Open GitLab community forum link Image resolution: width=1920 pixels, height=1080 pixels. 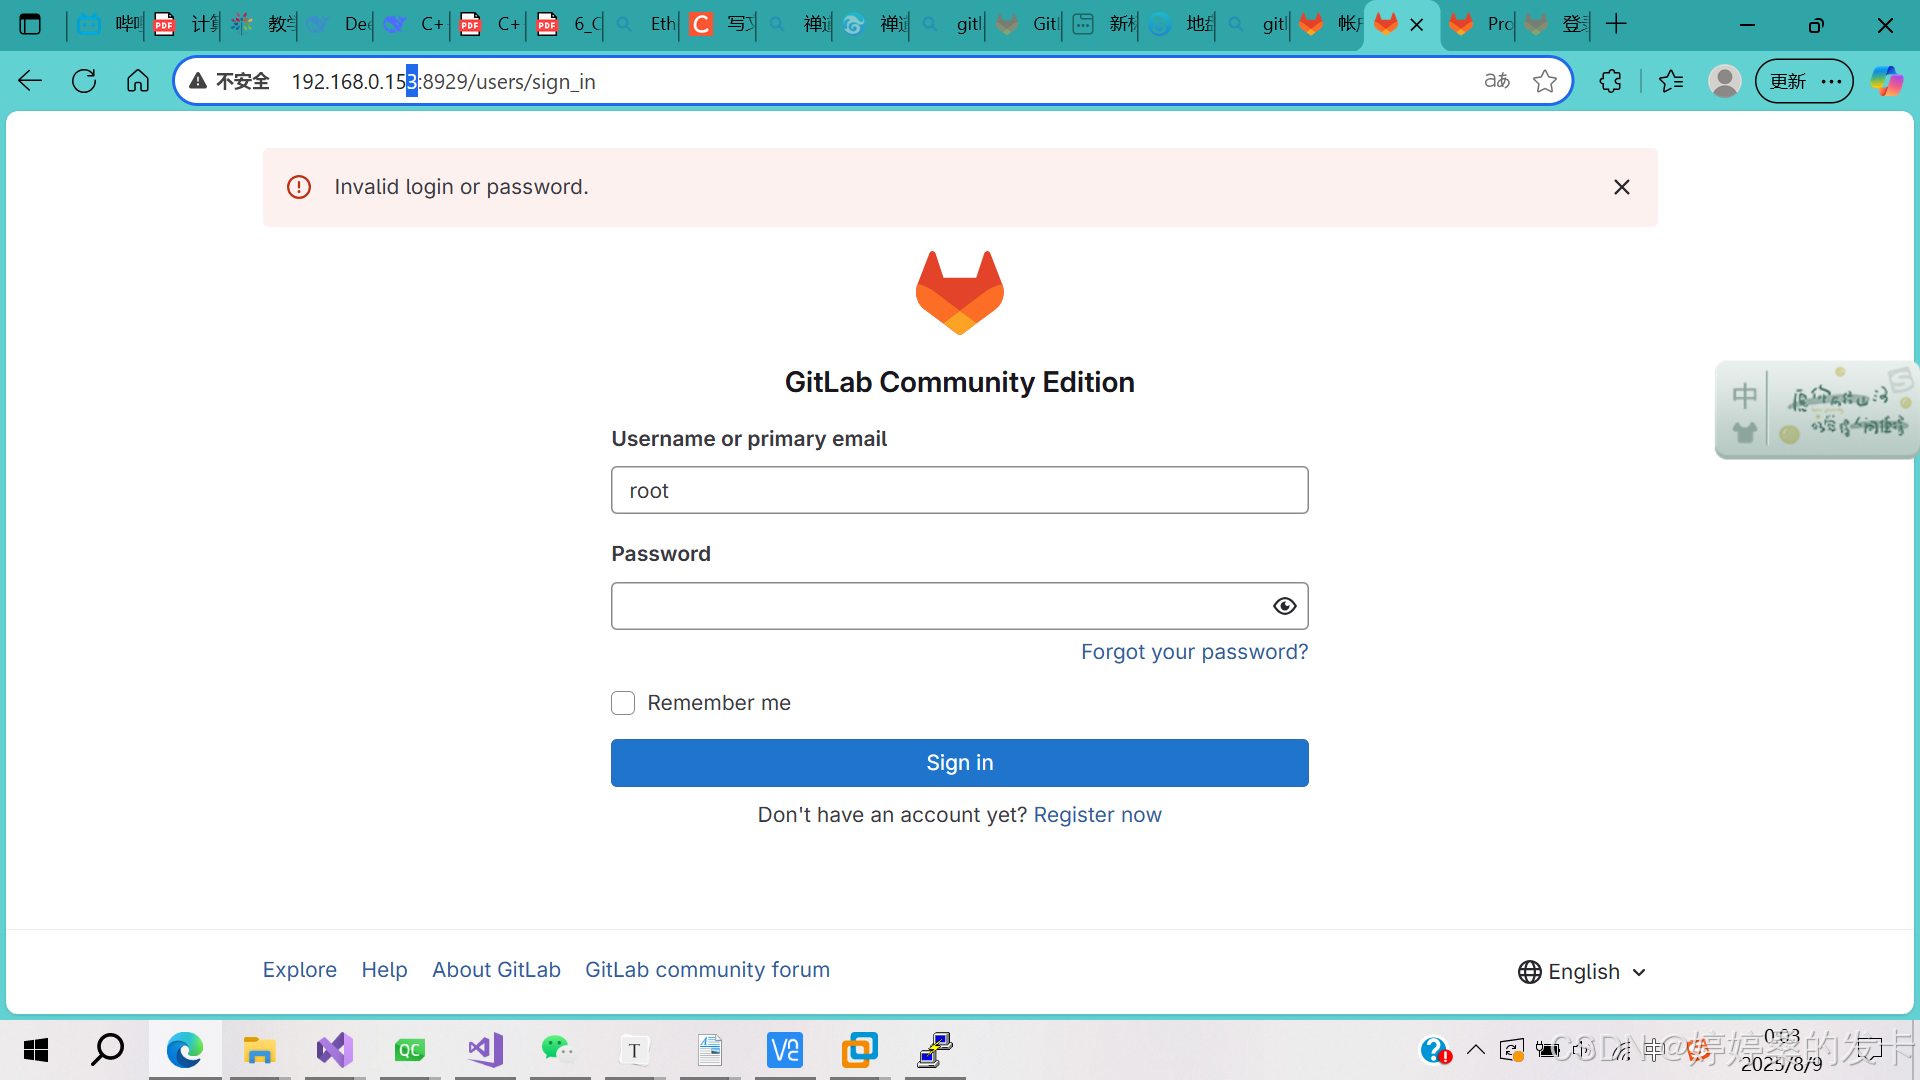(707, 970)
